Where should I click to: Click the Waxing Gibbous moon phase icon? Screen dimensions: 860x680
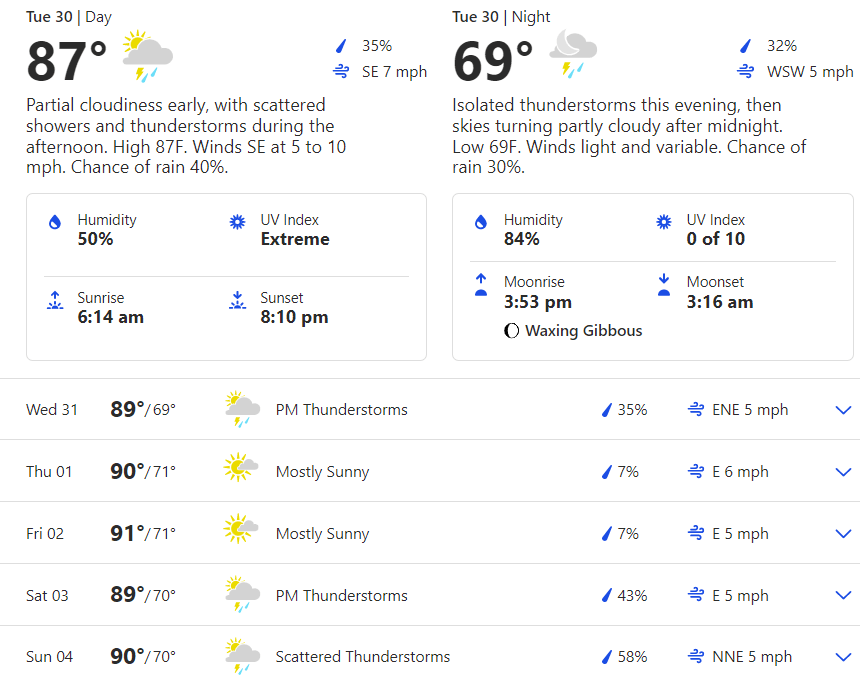click(x=512, y=331)
